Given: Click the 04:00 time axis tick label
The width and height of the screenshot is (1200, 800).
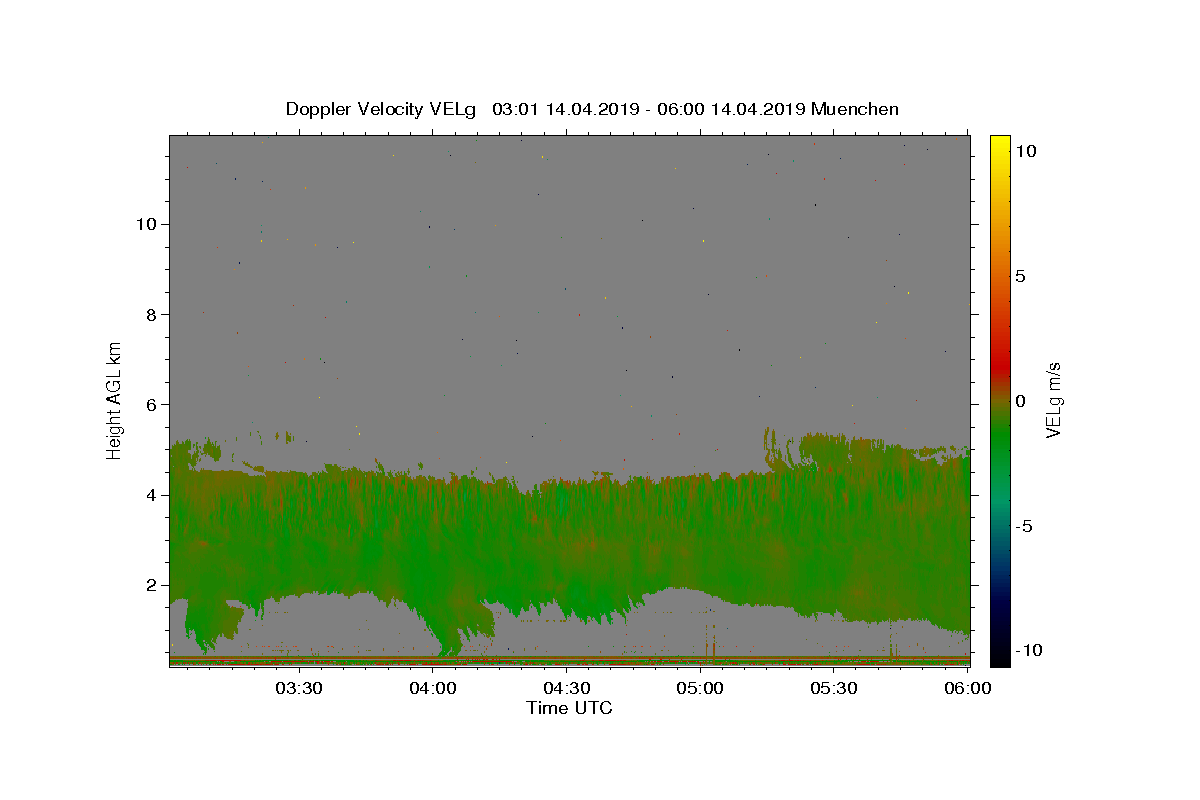Looking at the screenshot, I should [x=432, y=688].
